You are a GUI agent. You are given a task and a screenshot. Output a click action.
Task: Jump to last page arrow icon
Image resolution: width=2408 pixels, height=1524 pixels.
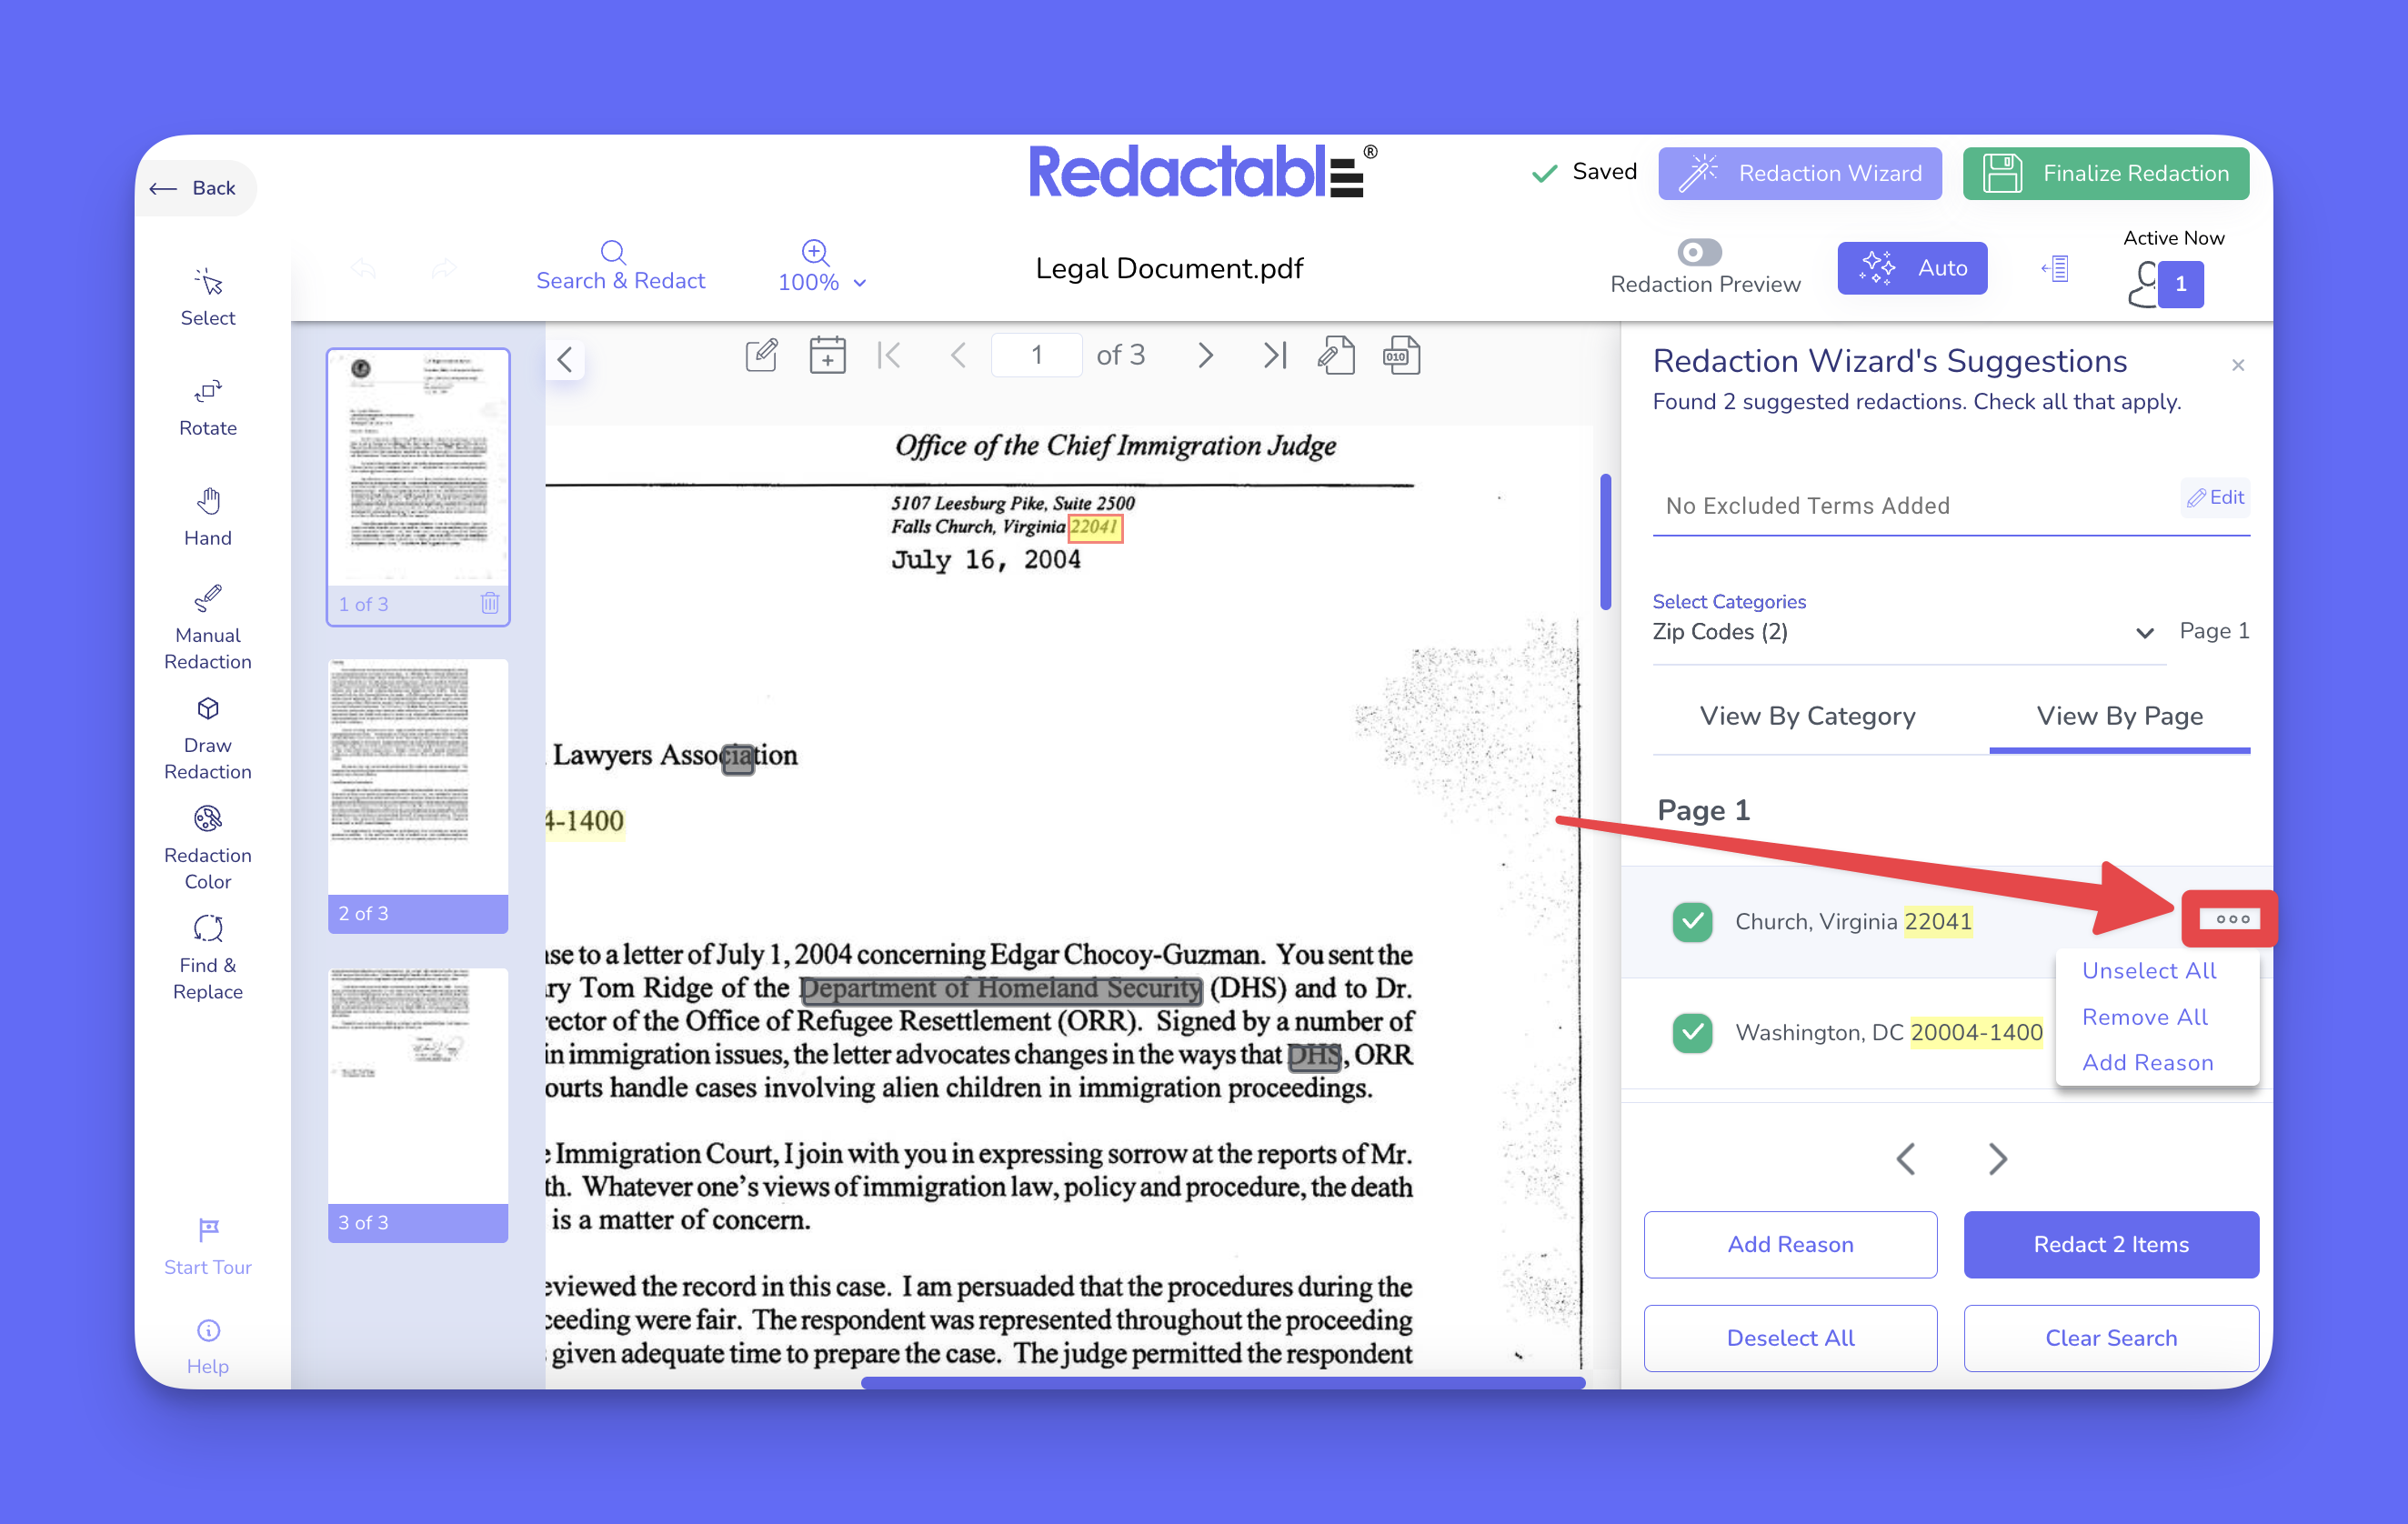point(1273,355)
